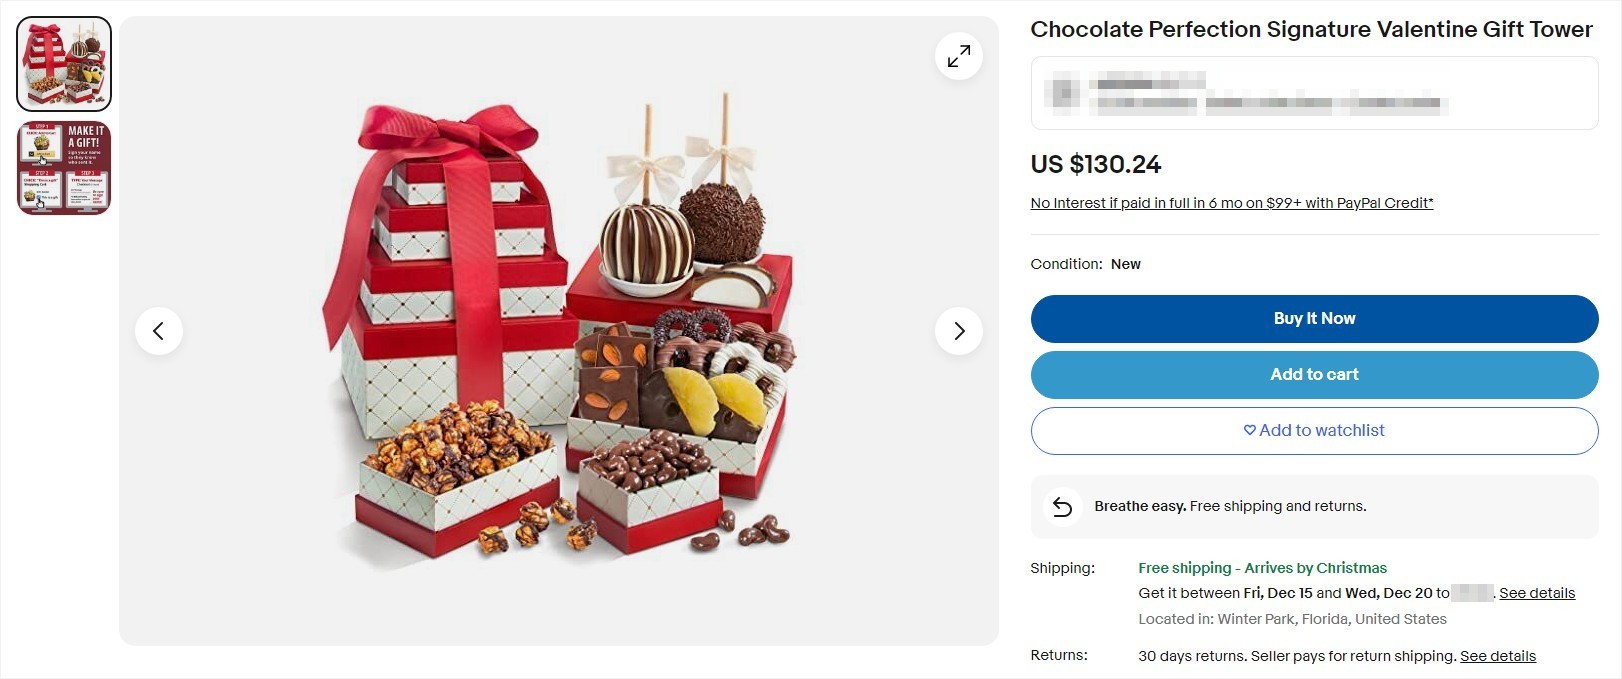Click the Free shipping Arrives by Christmas link
The width and height of the screenshot is (1622, 679).
[x=1262, y=567]
